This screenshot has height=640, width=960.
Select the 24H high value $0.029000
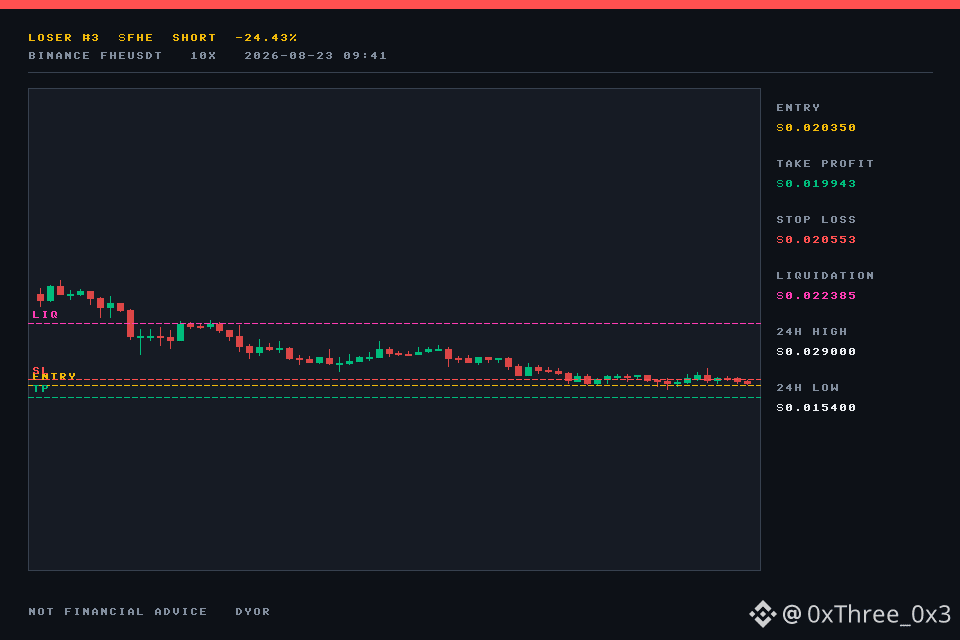point(816,352)
